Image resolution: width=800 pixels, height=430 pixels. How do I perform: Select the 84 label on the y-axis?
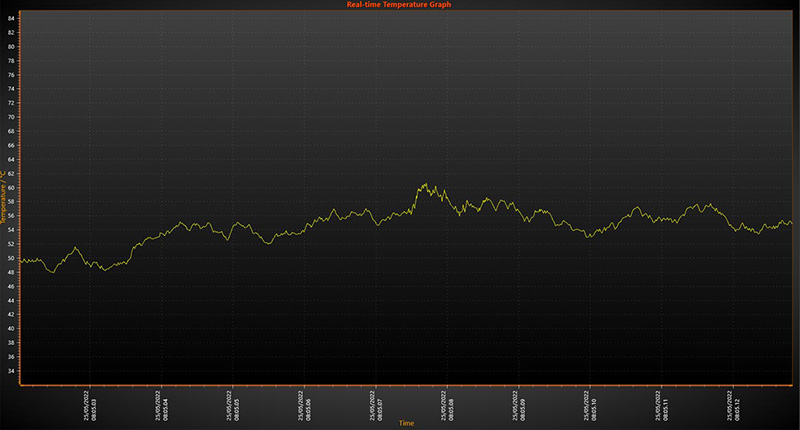[11, 18]
